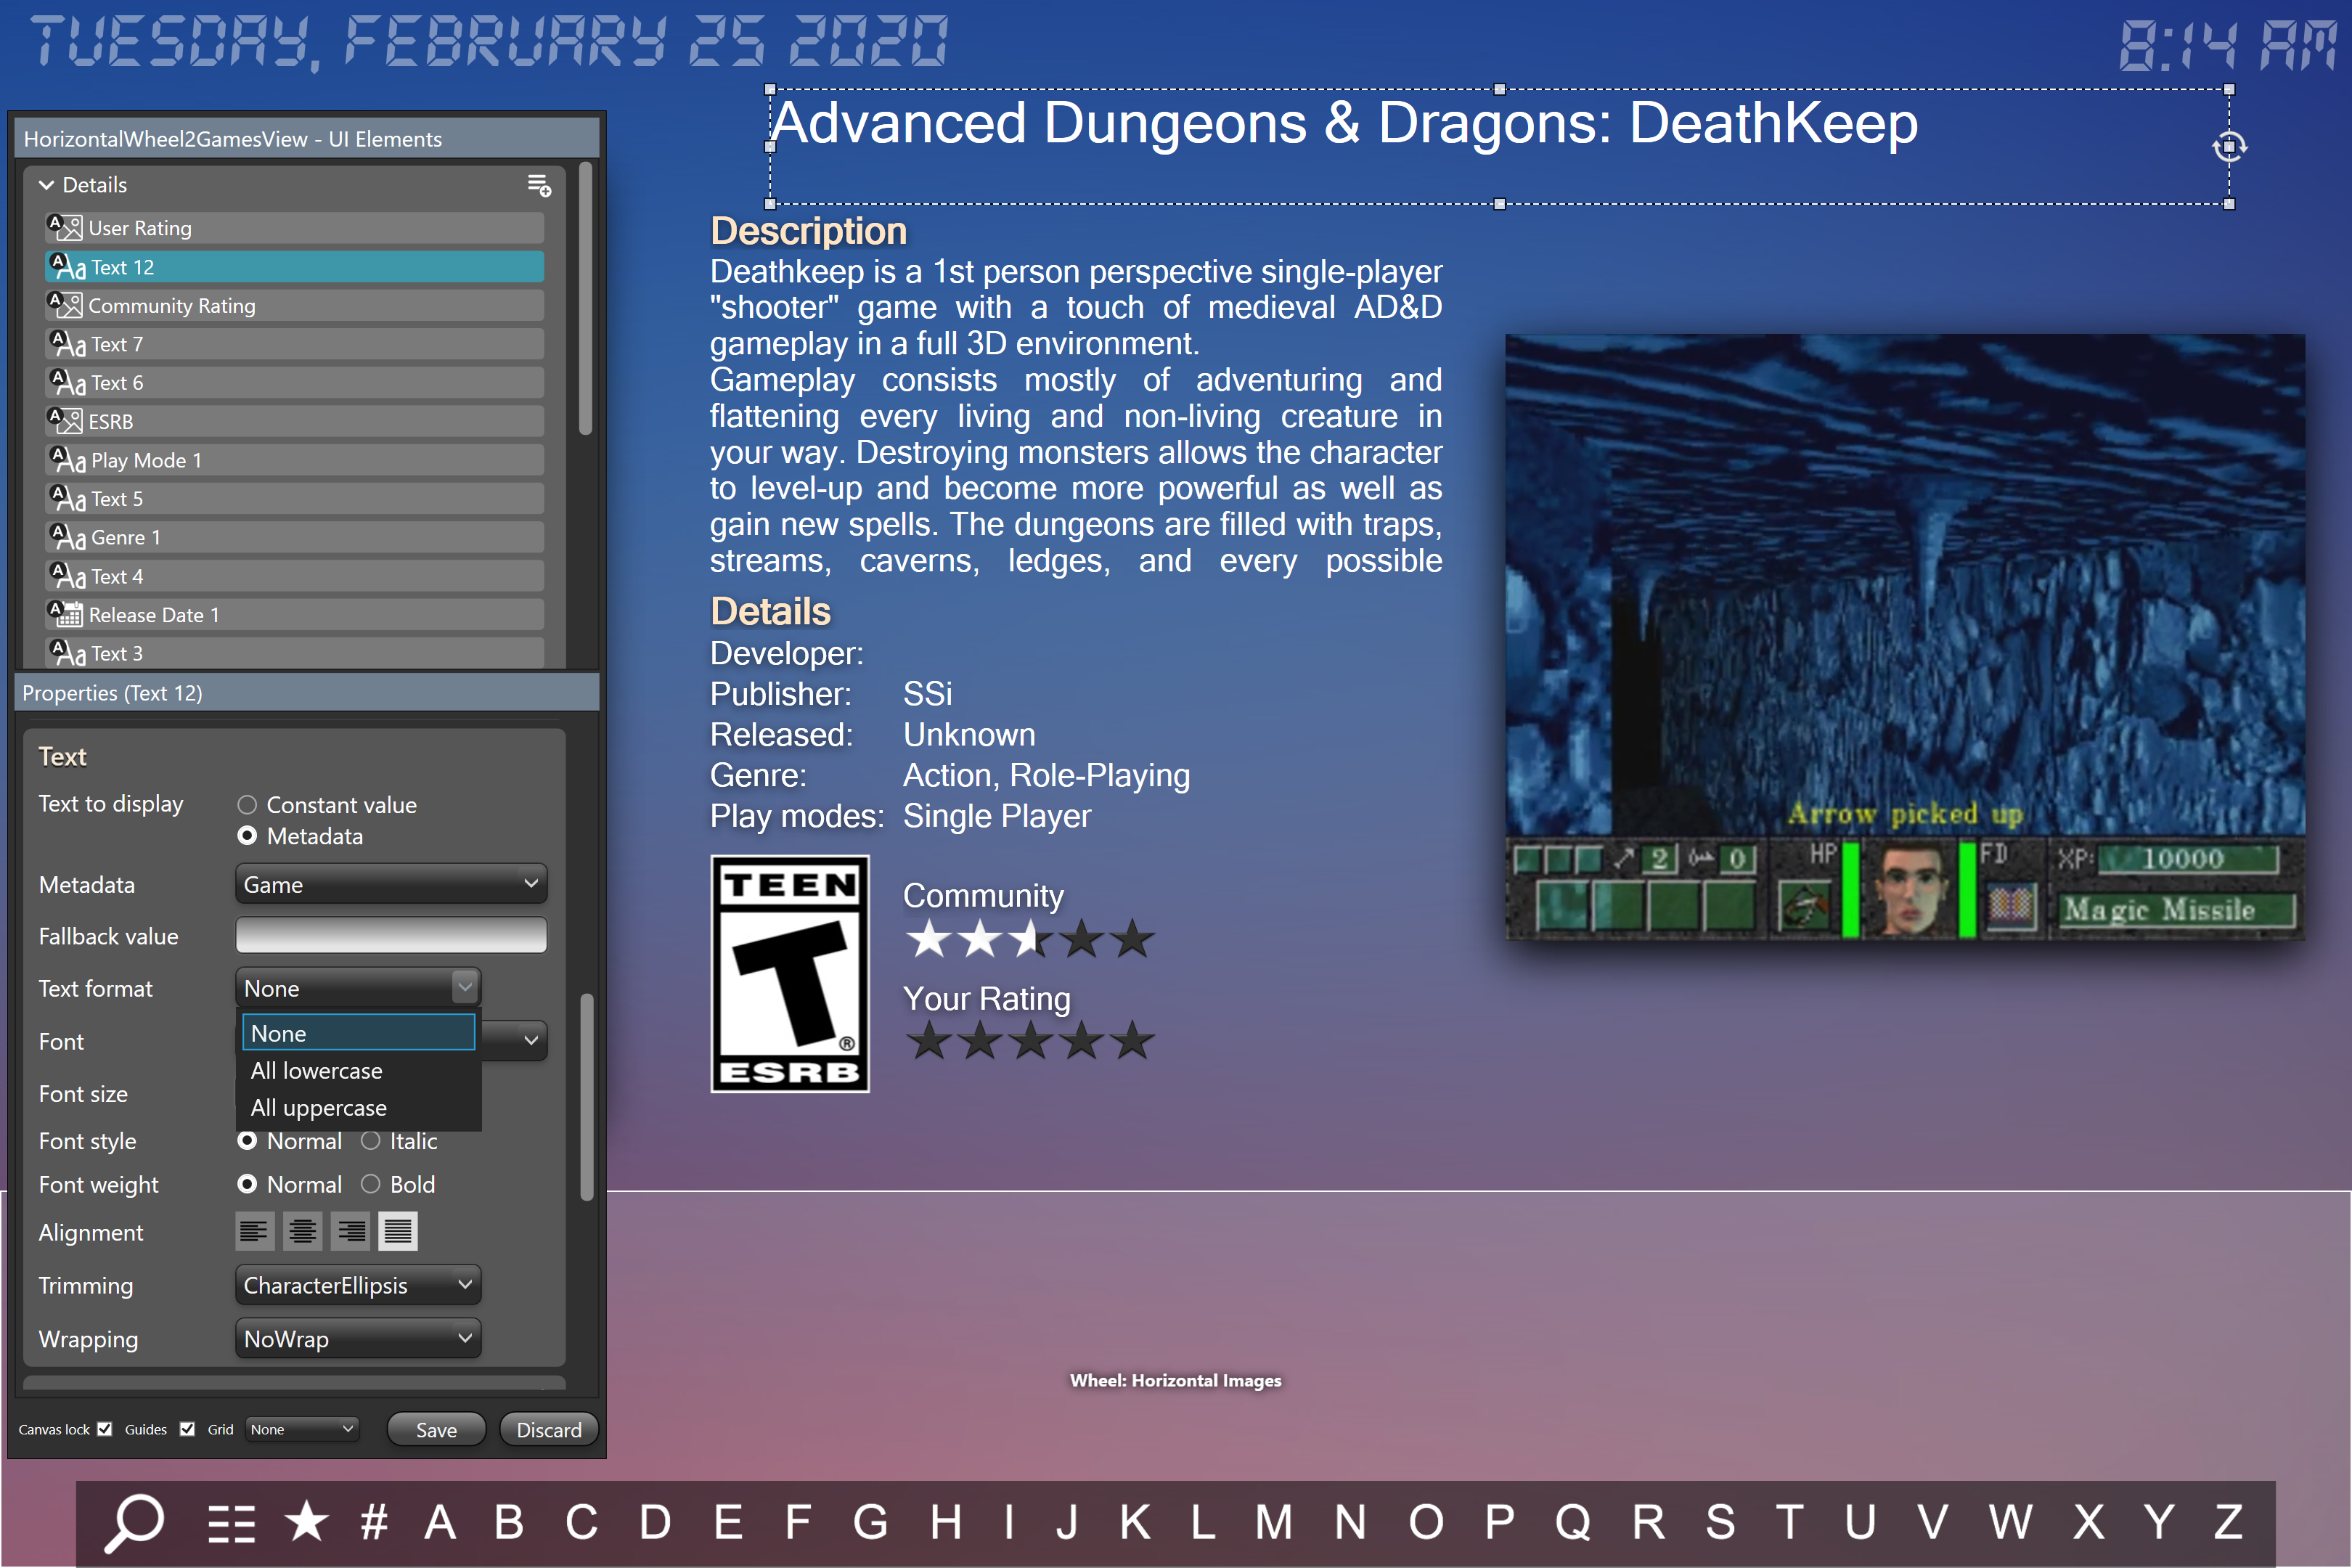2352x1568 pixels.
Task: Select Constant value radio button
Action: pyautogui.click(x=247, y=805)
